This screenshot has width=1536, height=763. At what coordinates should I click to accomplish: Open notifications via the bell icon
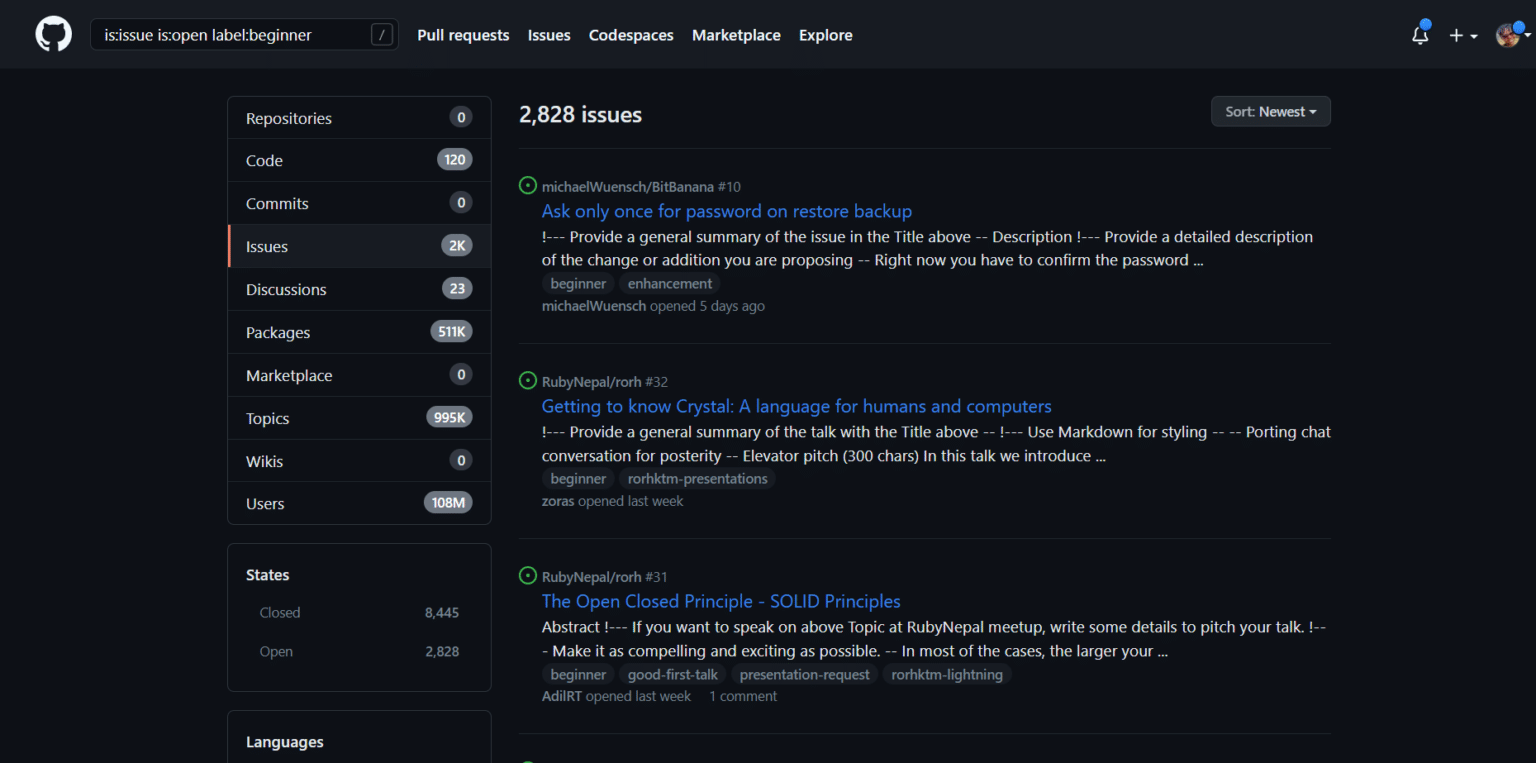coord(1419,34)
